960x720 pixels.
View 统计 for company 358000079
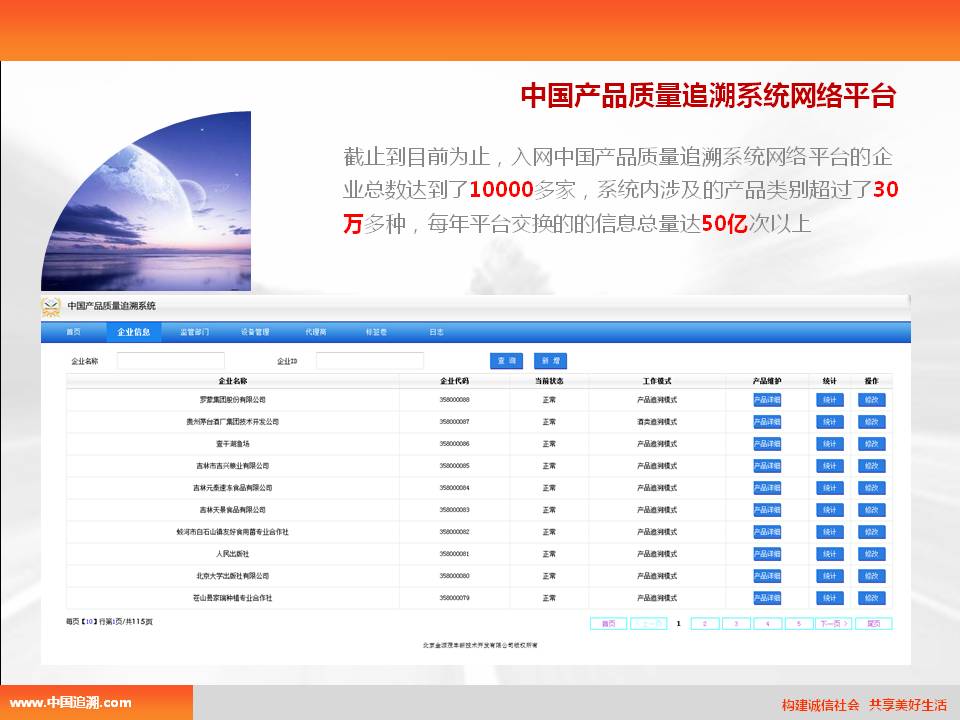[x=830, y=598]
